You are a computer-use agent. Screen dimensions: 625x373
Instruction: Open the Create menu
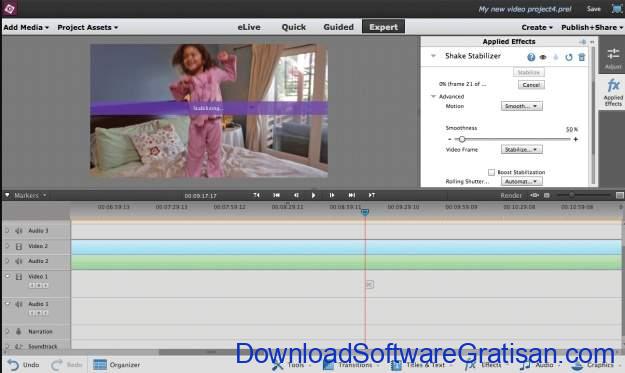click(x=537, y=27)
